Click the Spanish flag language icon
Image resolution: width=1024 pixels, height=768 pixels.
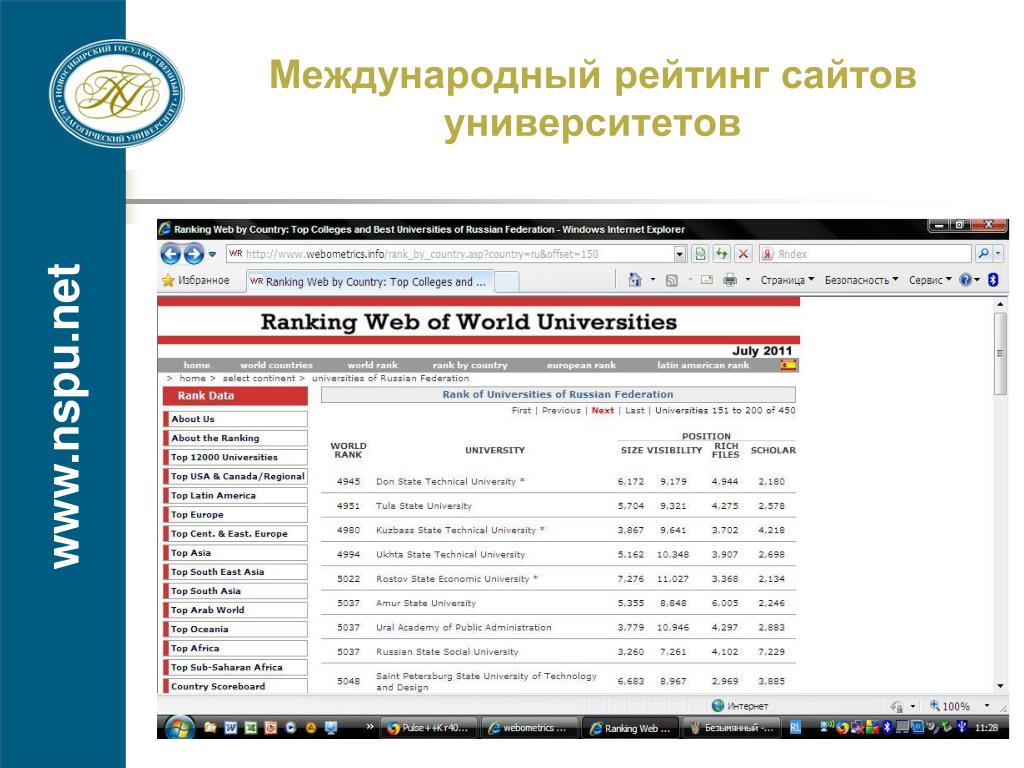789,365
